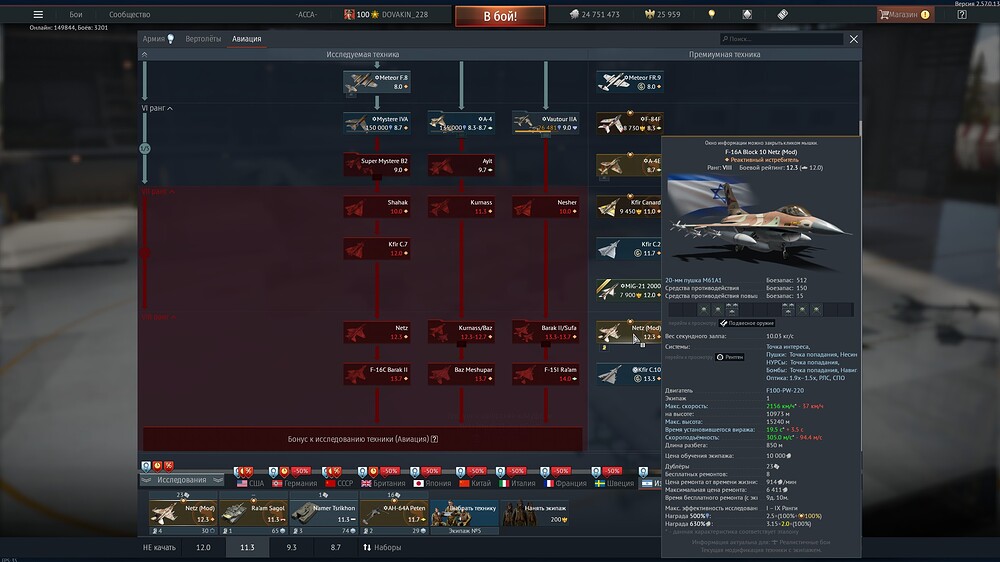Image resolution: width=1000 pixels, height=562 pixels.
Task: Open the DOVAKIN_228 player profile
Action: (x=404, y=14)
